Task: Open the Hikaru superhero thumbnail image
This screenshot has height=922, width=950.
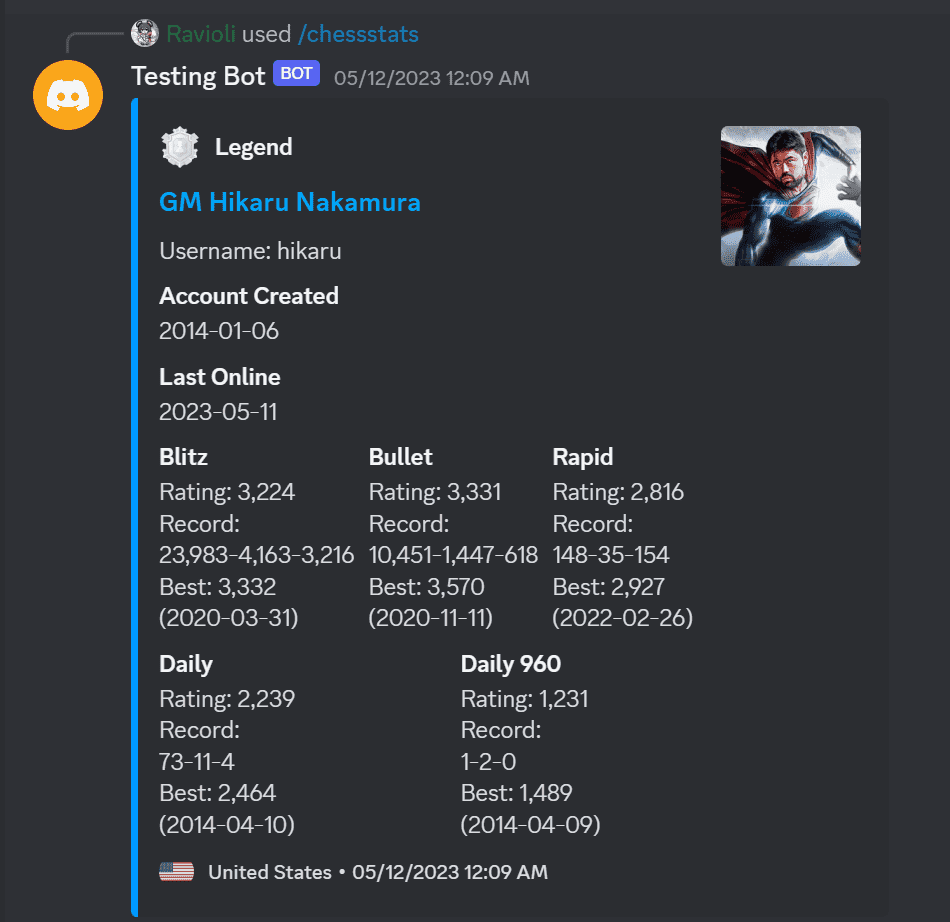Action: [x=790, y=196]
